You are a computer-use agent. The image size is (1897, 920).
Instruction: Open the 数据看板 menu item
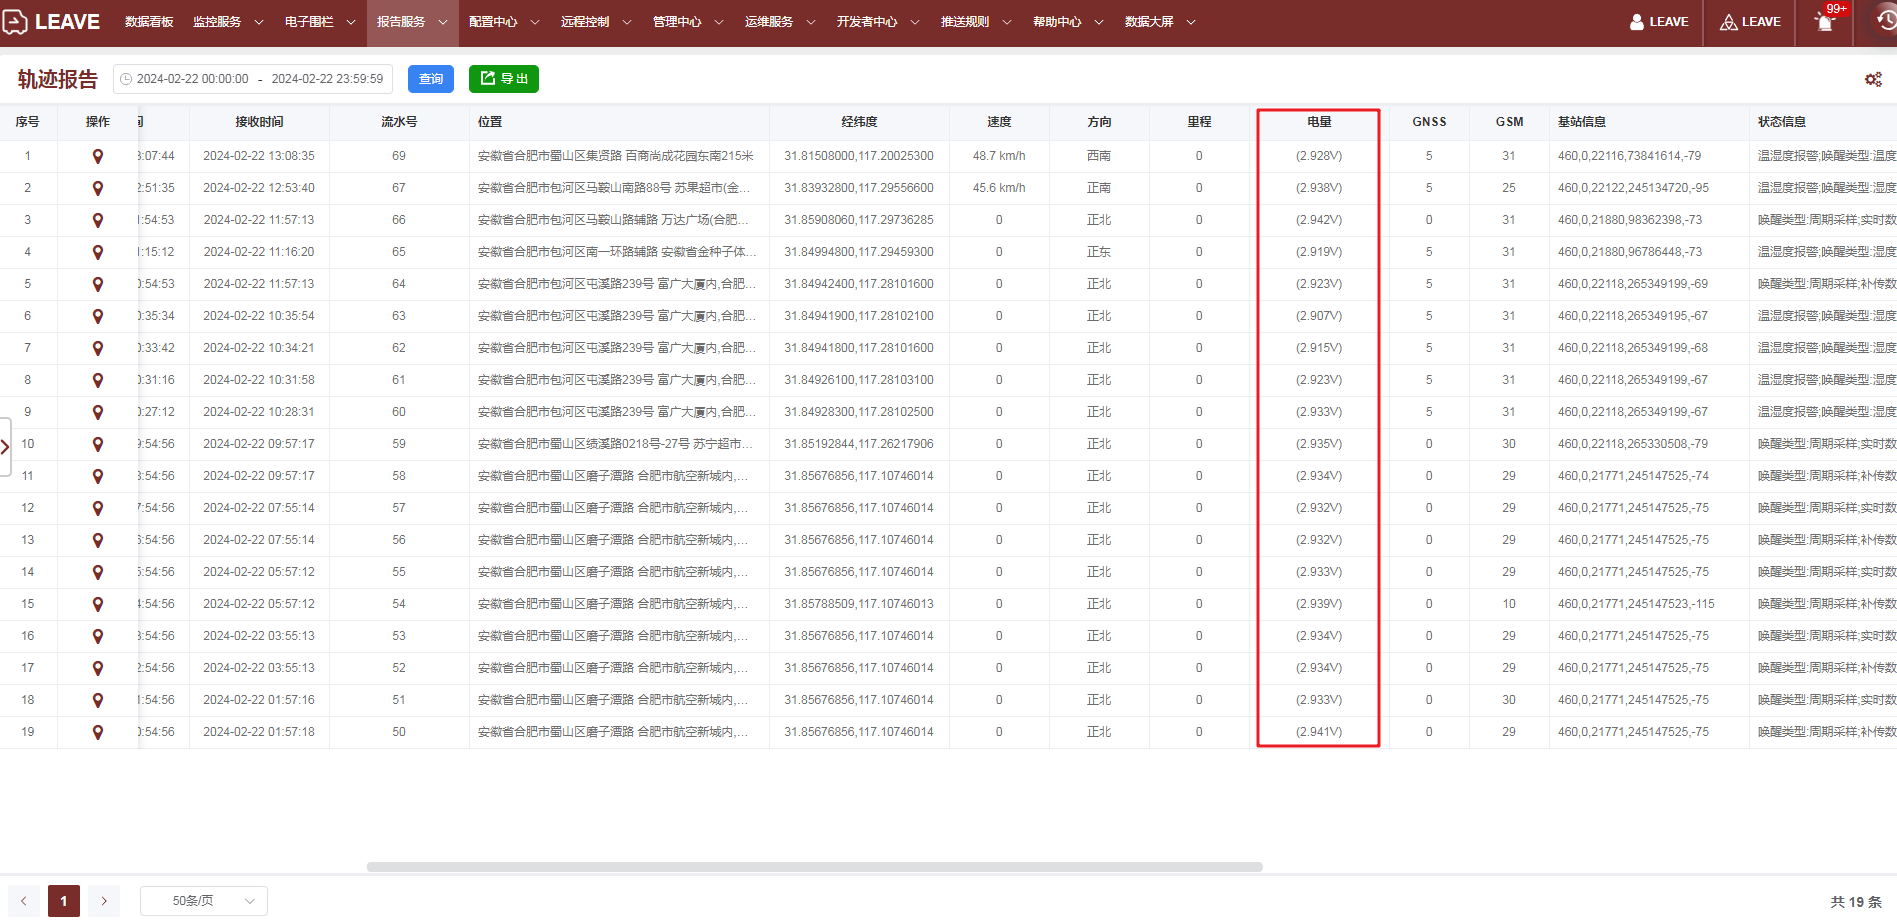point(149,22)
